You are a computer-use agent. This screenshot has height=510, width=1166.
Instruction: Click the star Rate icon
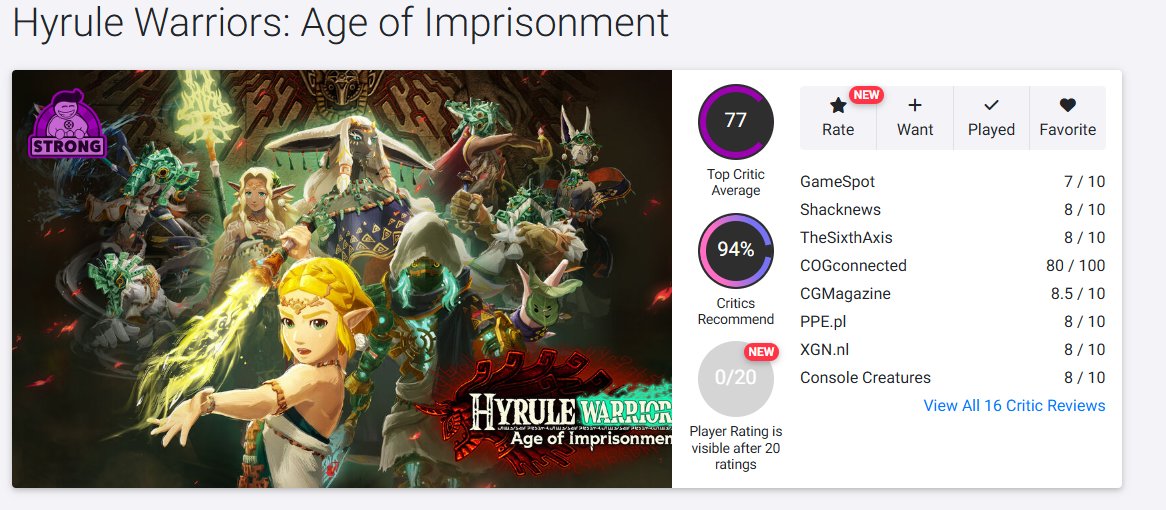(838, 106)
